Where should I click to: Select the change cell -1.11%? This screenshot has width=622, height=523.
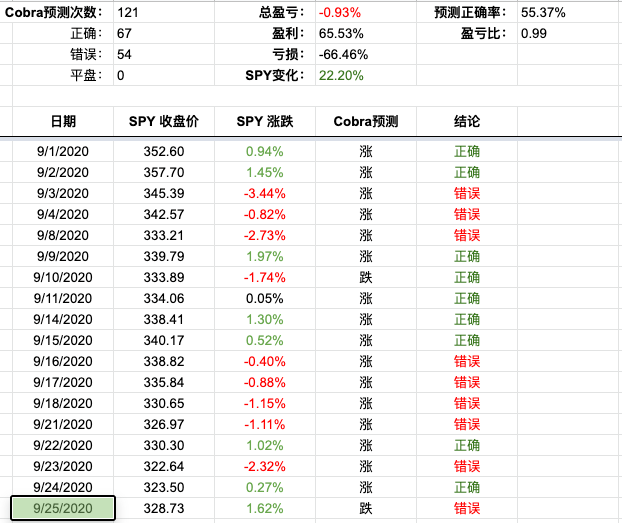pyautogui.click(x=265, y=425)
